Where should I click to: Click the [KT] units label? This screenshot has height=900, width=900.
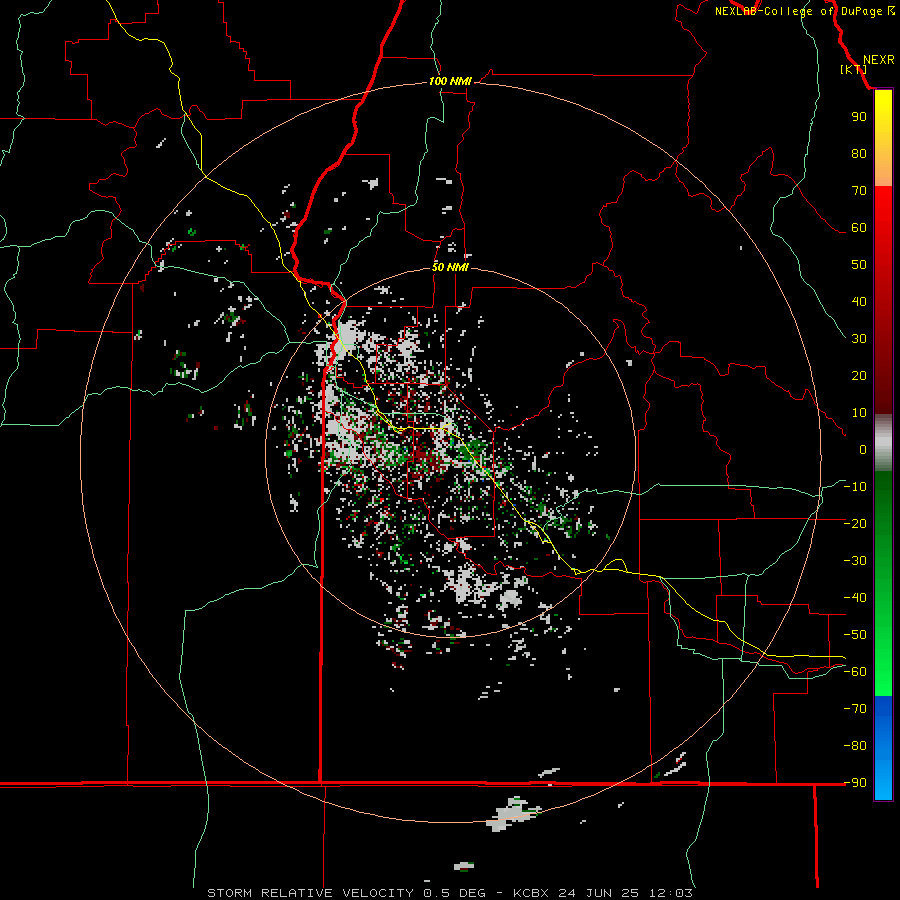pos(853,69)
